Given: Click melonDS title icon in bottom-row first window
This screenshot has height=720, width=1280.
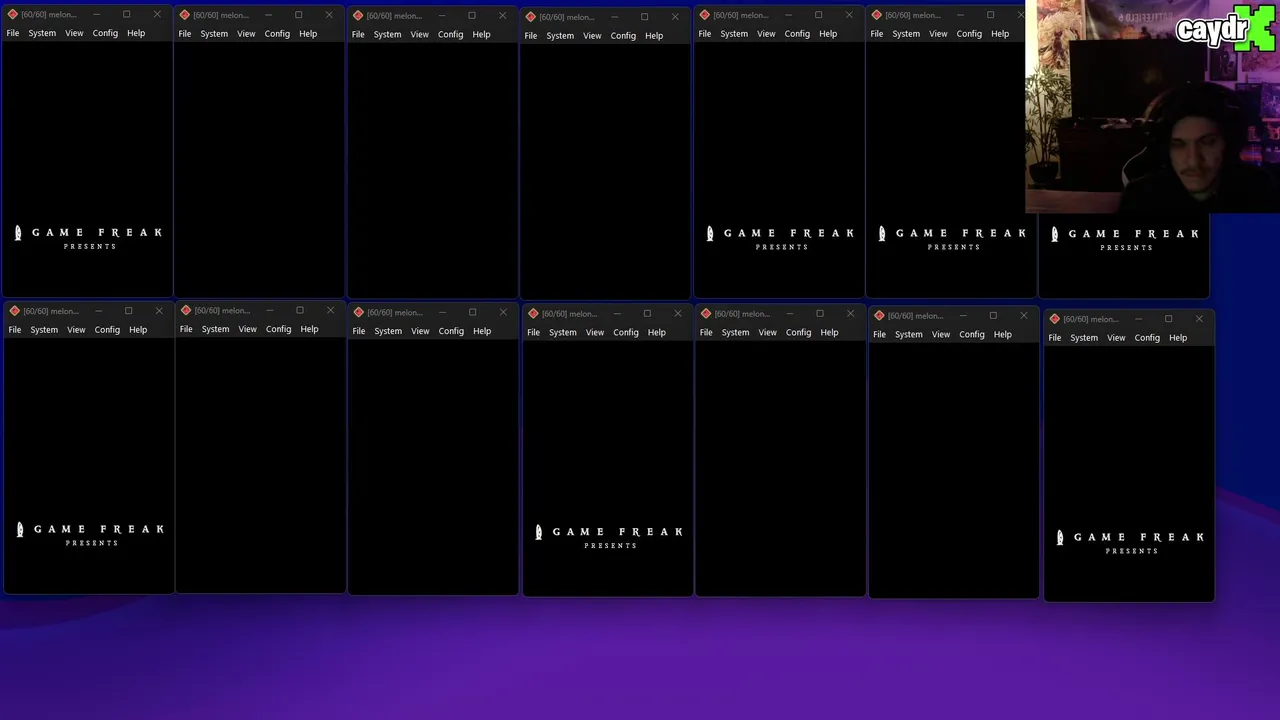Looking at the screenshot, I should [14, 311].
